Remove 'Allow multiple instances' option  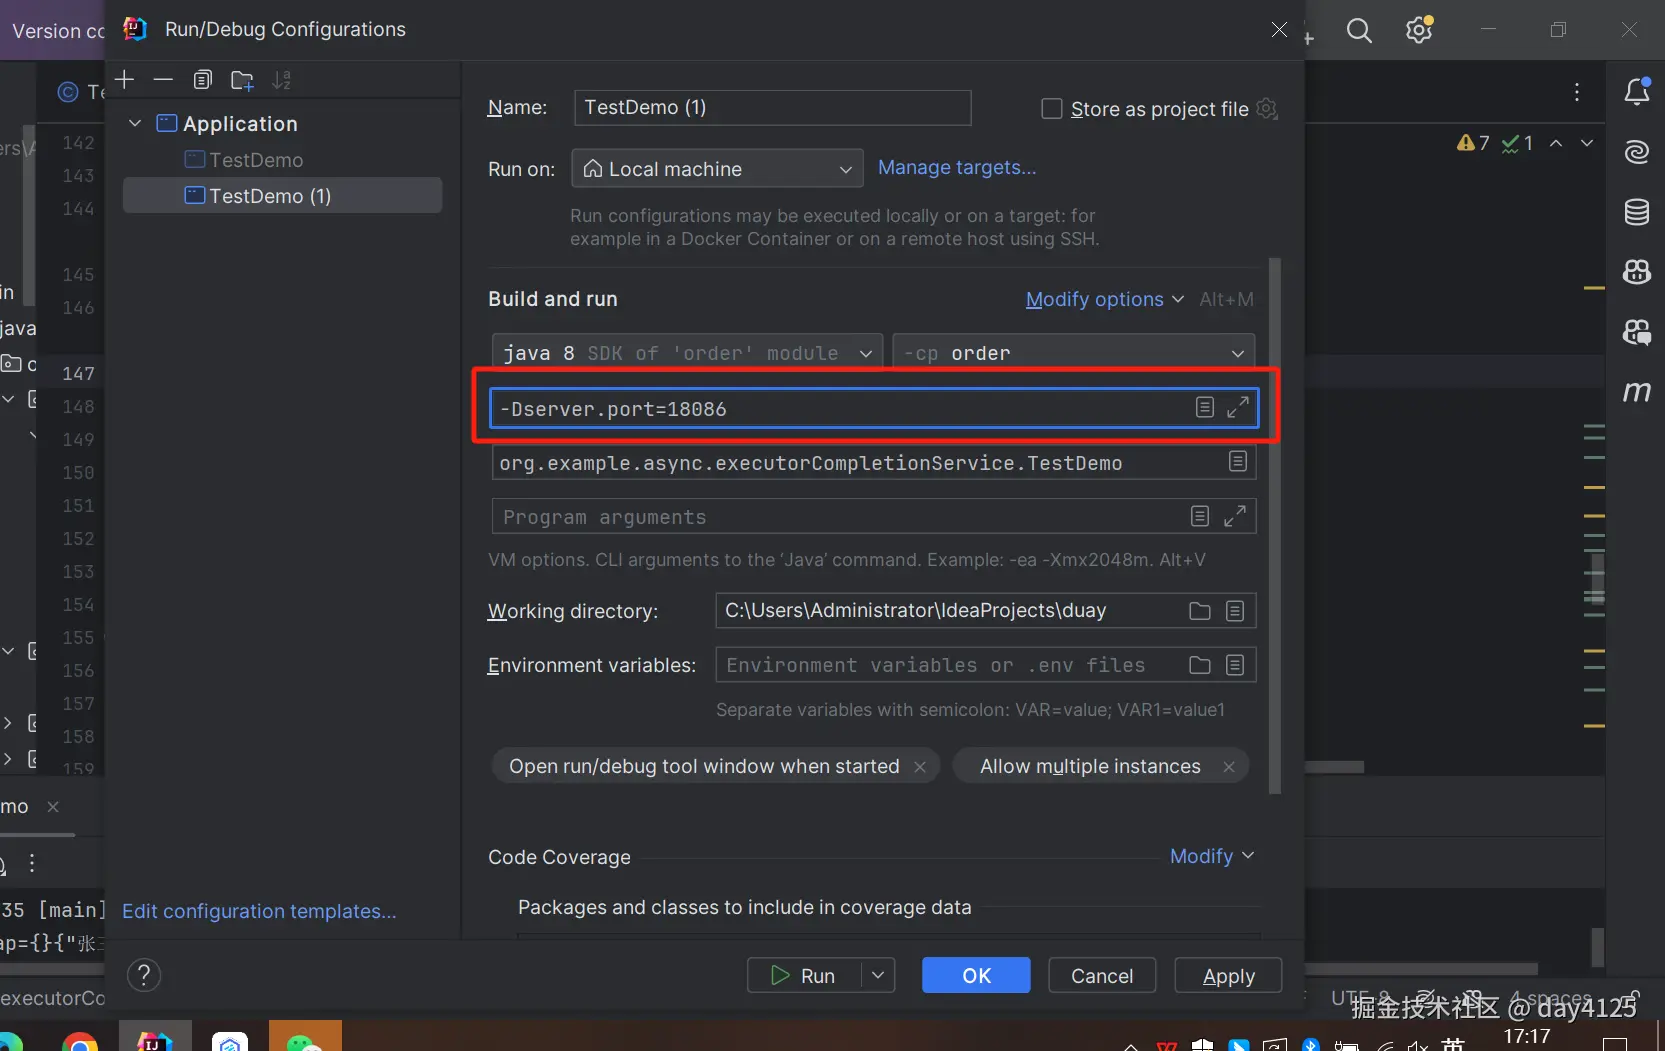tap(1229, 767)
